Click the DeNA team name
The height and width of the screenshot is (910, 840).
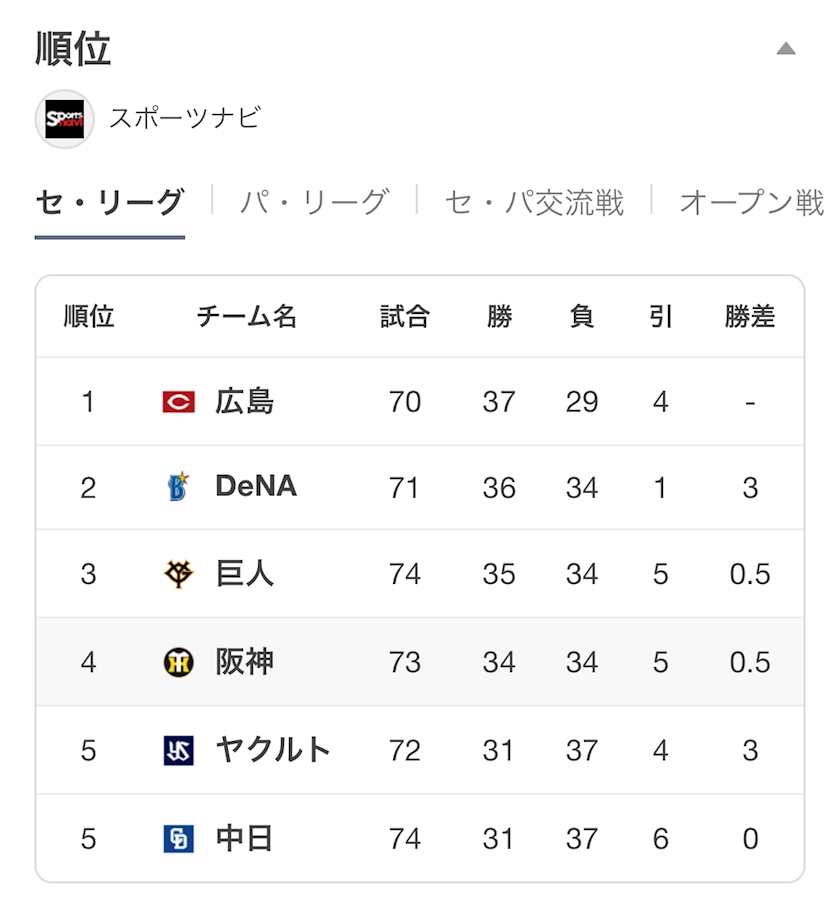[x=256, y=487]
